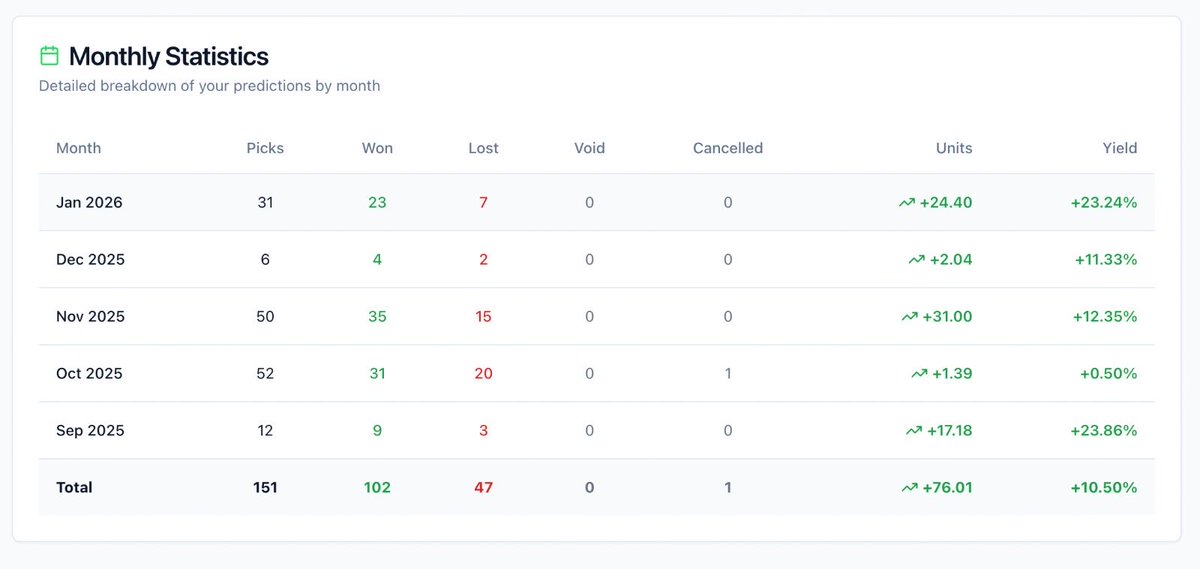The image size is (1200, 569).
Task: Click the Void column header
Action: click(x=589, y=148)
